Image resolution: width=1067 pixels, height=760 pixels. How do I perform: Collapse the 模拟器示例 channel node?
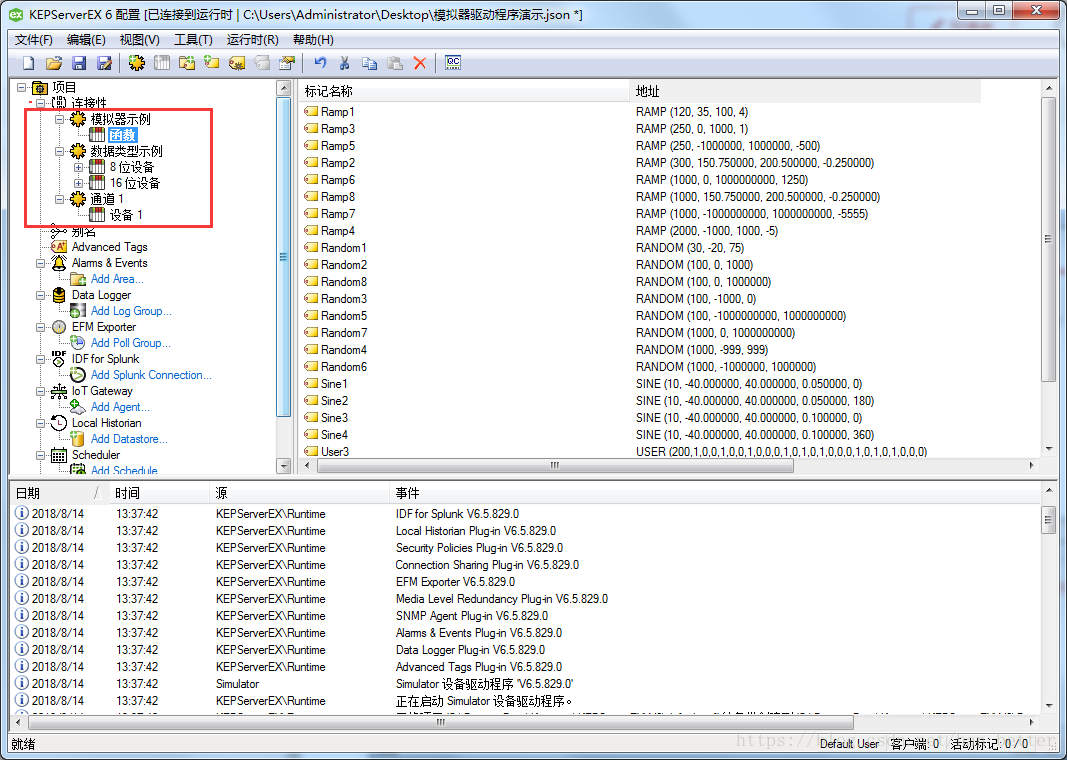click(x=60, y=119)
